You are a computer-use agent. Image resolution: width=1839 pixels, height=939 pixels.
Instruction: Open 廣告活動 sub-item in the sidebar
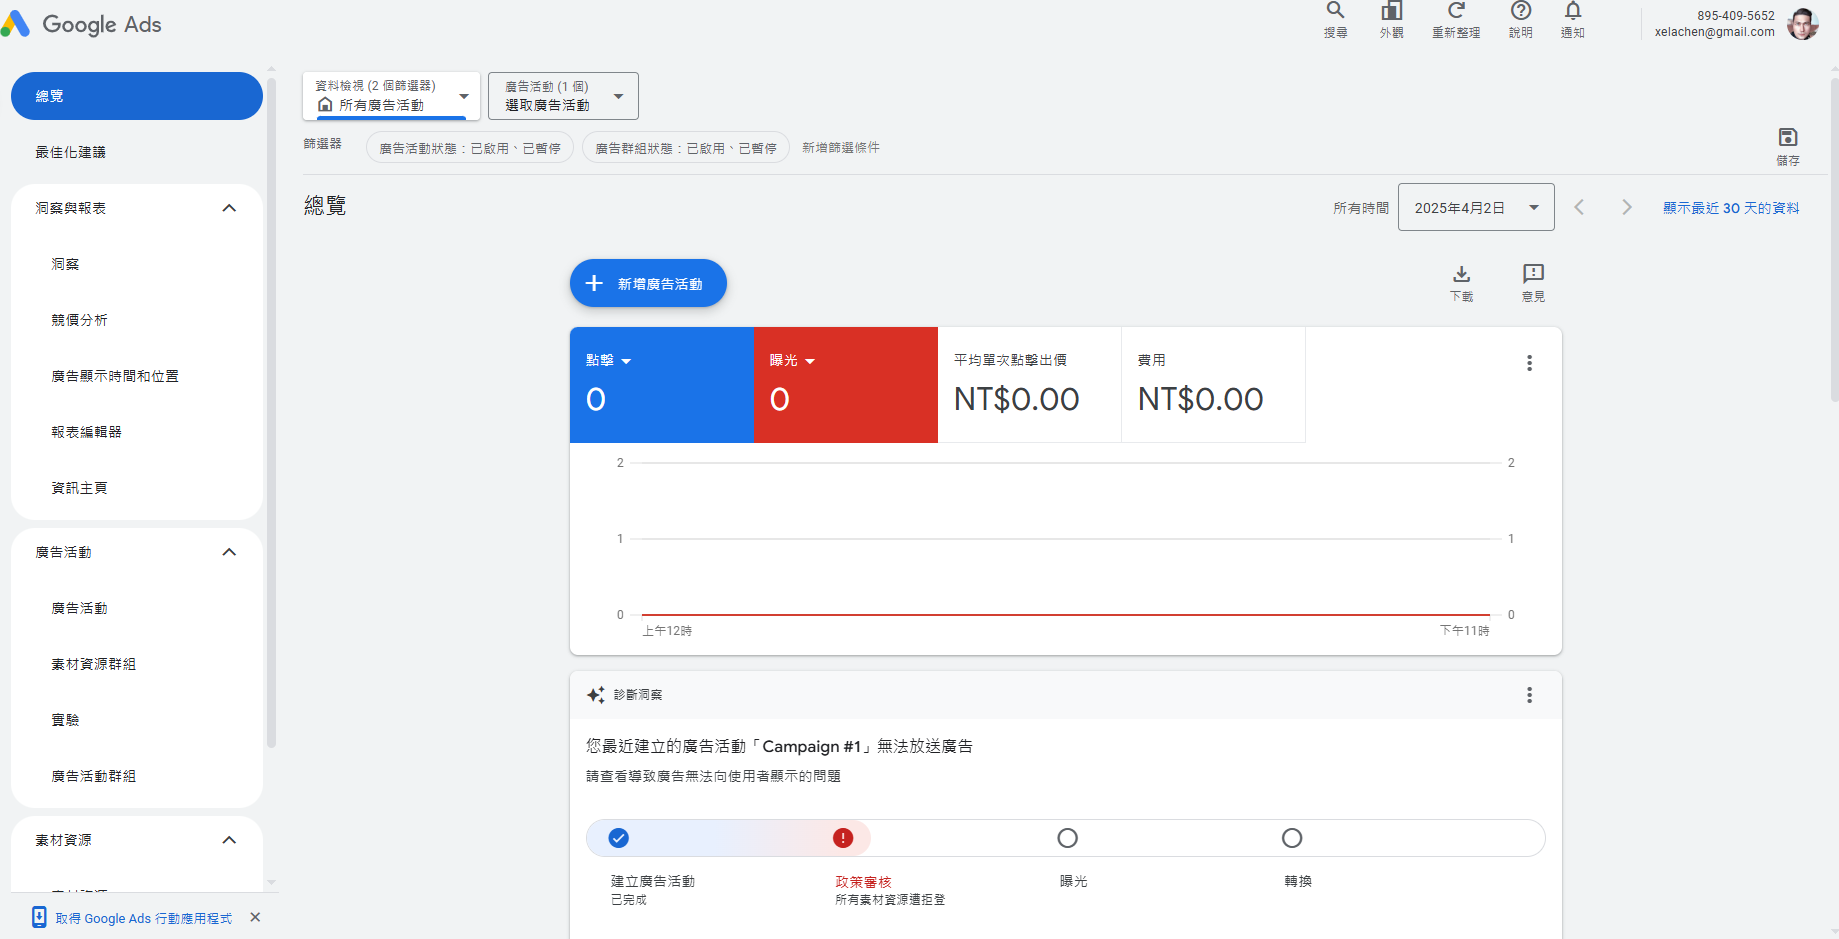pos(137,608)
